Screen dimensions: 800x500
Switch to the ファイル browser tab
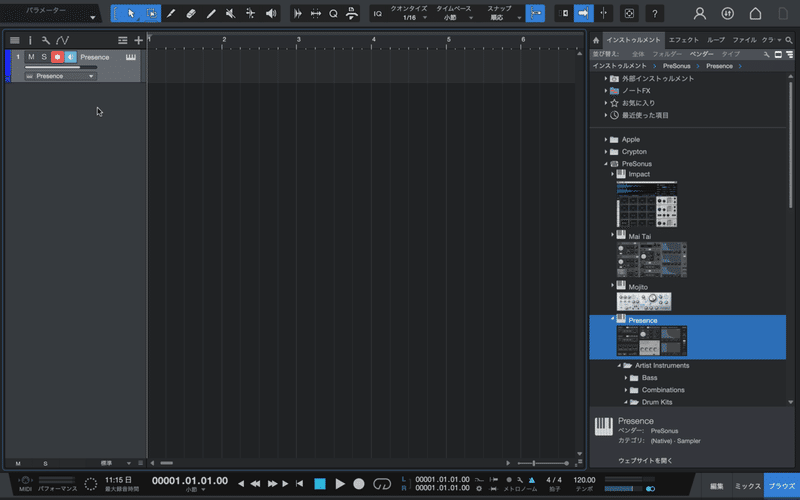point(744,40)
